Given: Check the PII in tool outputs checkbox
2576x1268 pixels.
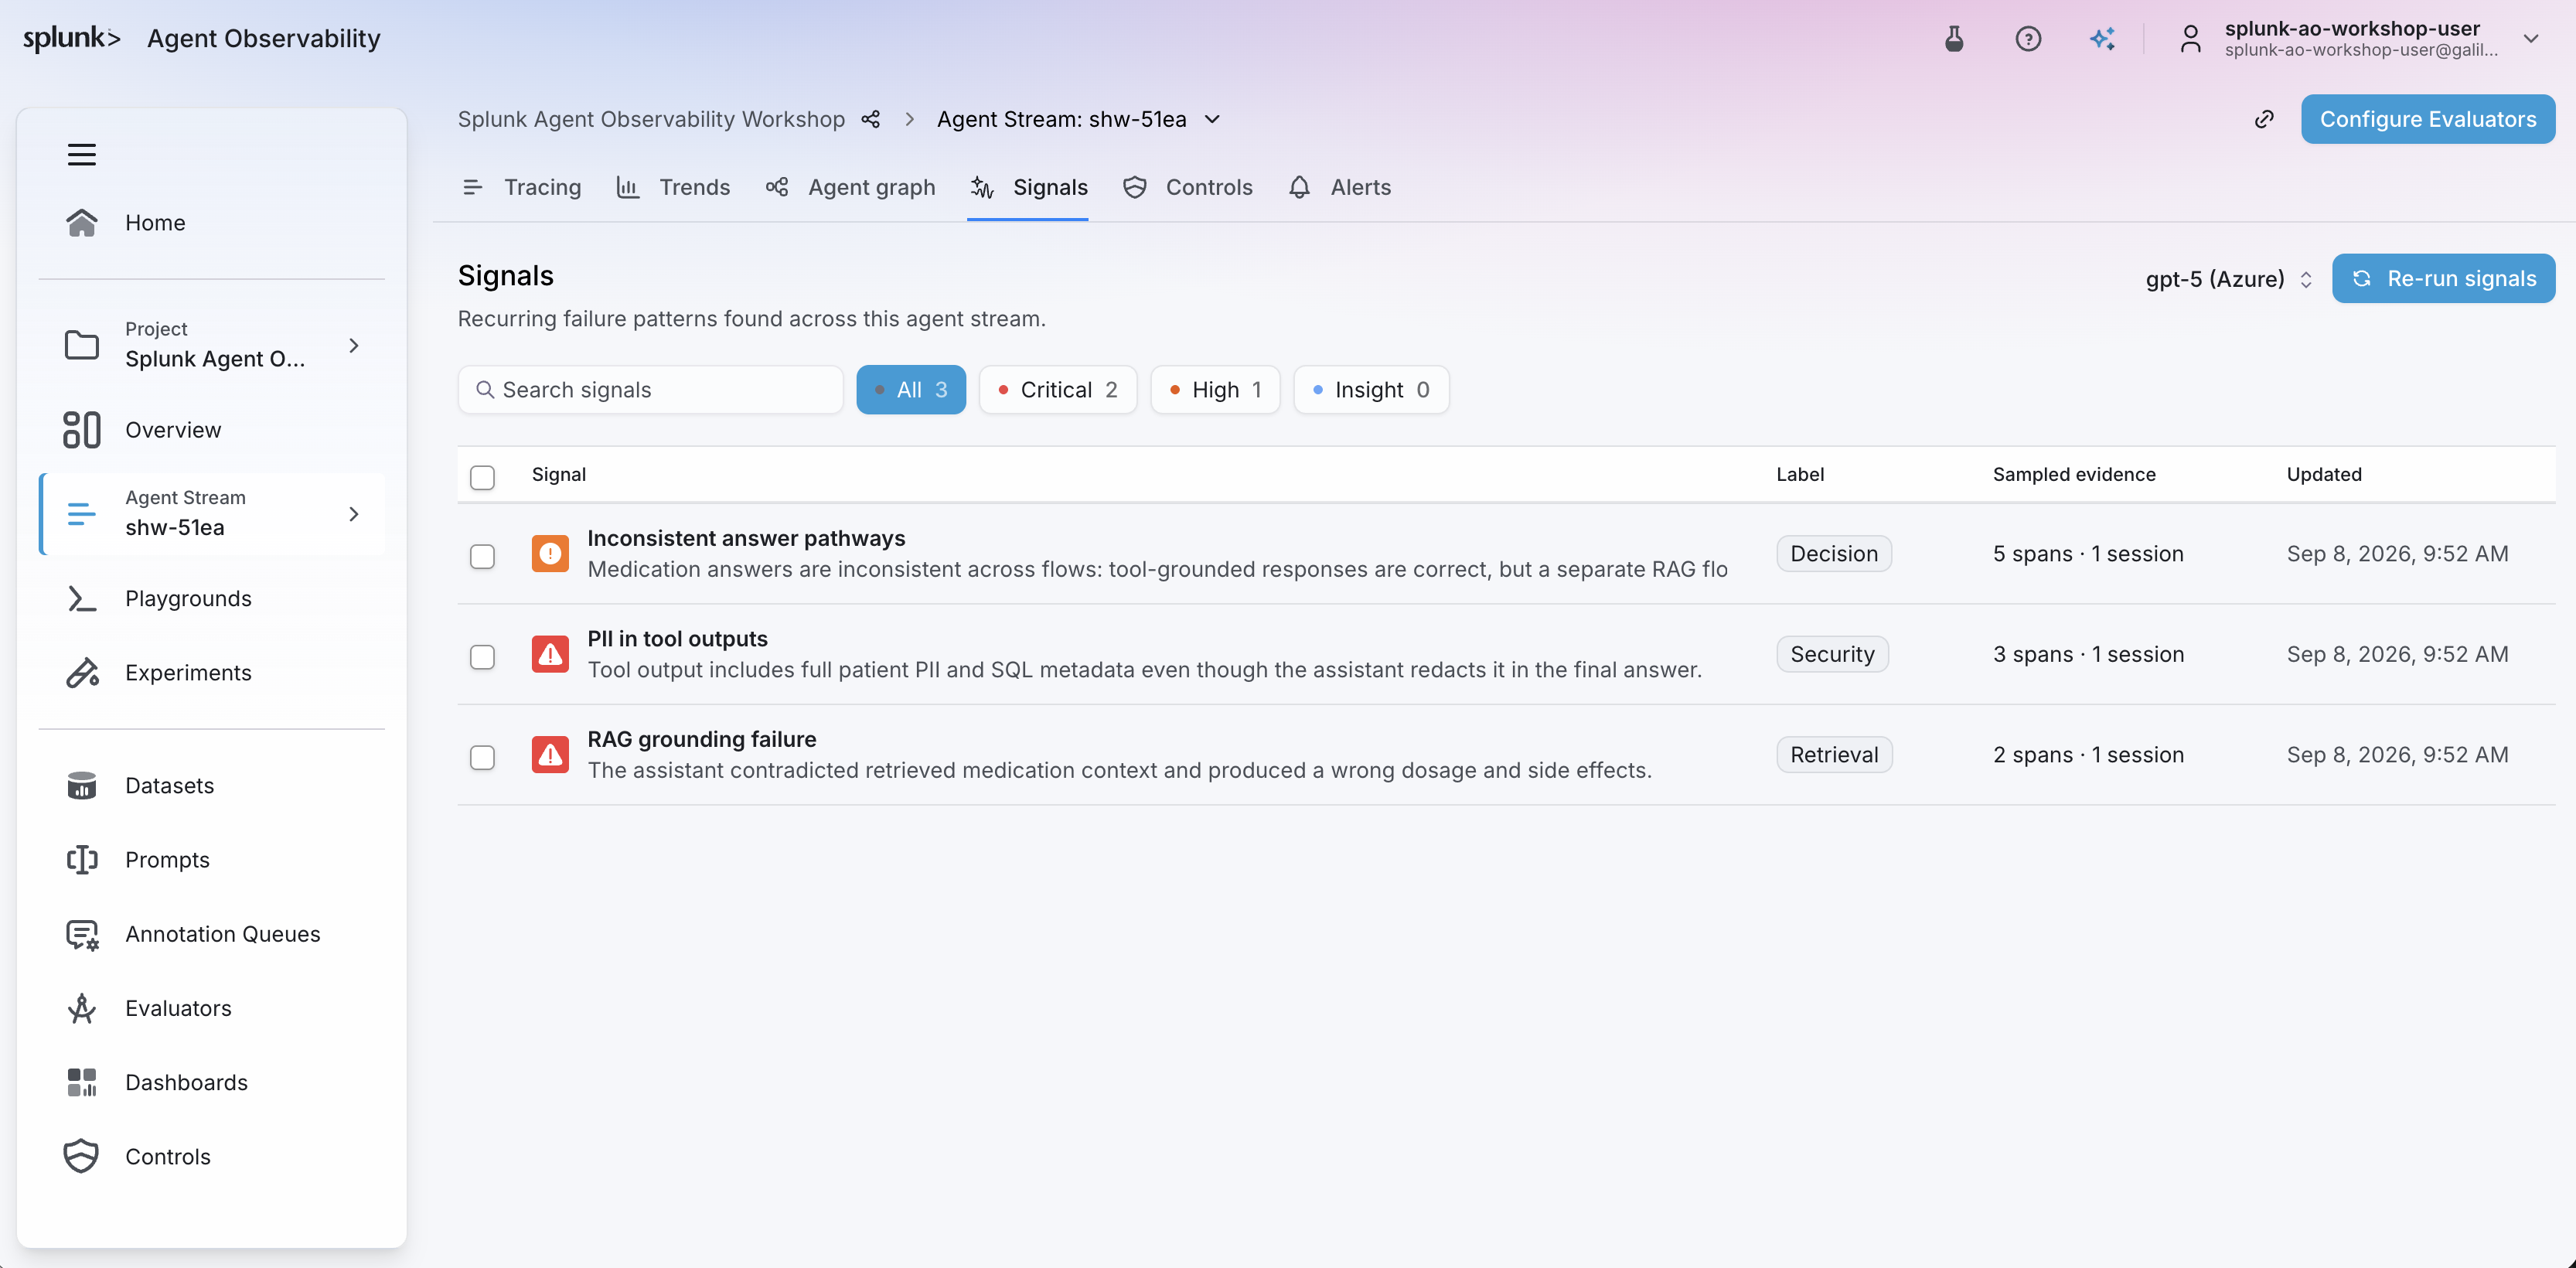Looking at the screenshot, I should click(x=483, y=656).
